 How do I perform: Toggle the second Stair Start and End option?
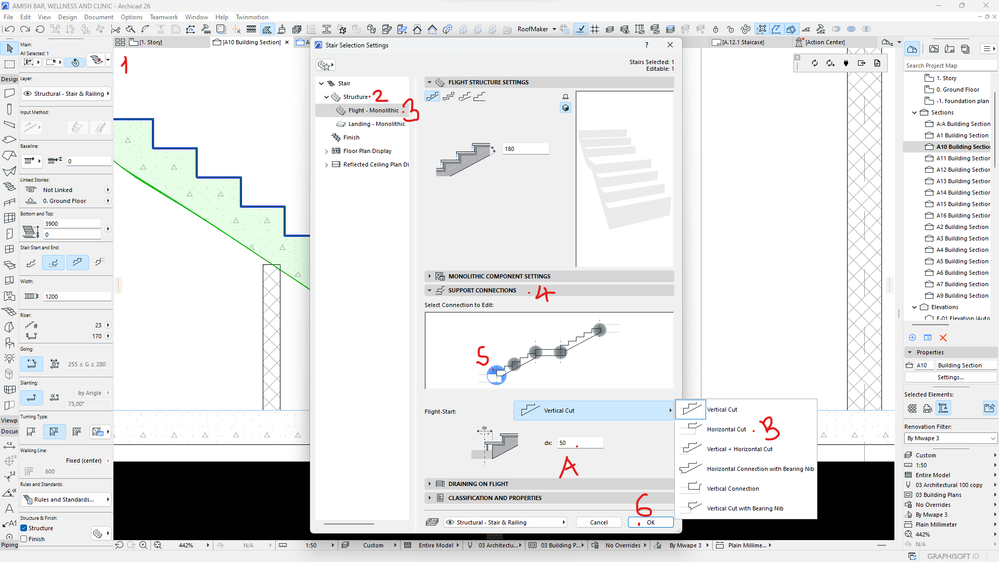click(x=54, y=262)
